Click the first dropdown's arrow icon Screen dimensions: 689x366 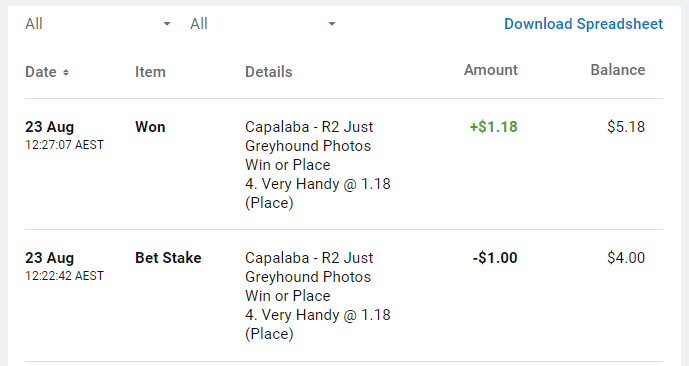(x=167, y=24)
